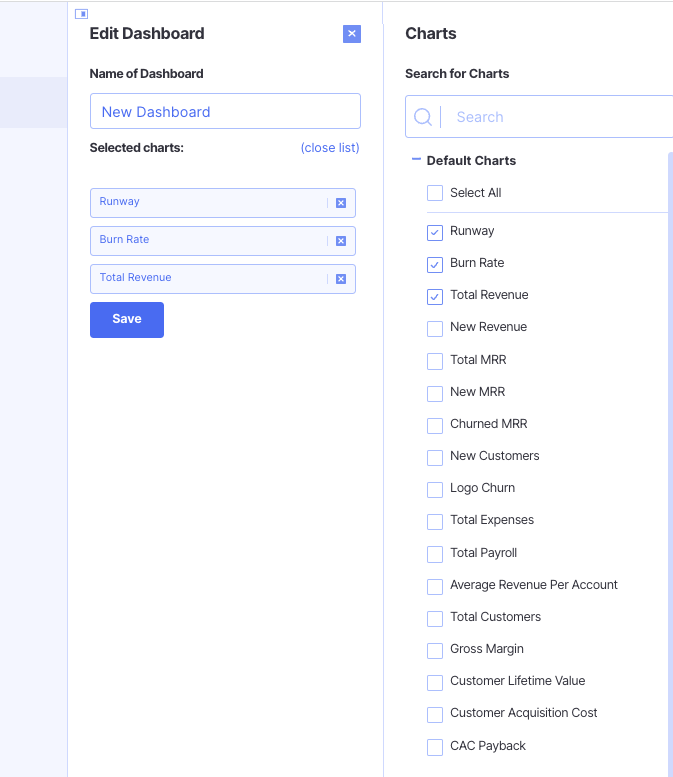Screen dimensions: 673x777
Task: Click the search magnifier icon
Action: click(423, 117)
